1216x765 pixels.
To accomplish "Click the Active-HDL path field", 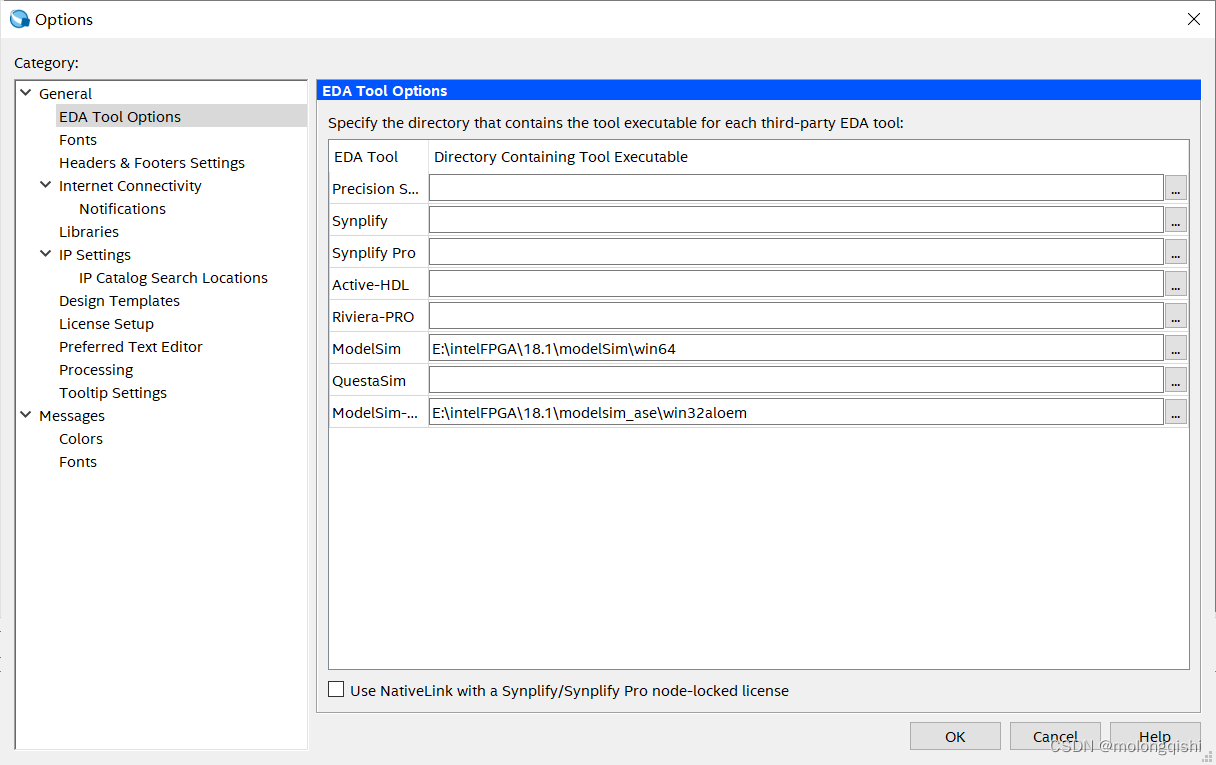I will click(796, 284).
